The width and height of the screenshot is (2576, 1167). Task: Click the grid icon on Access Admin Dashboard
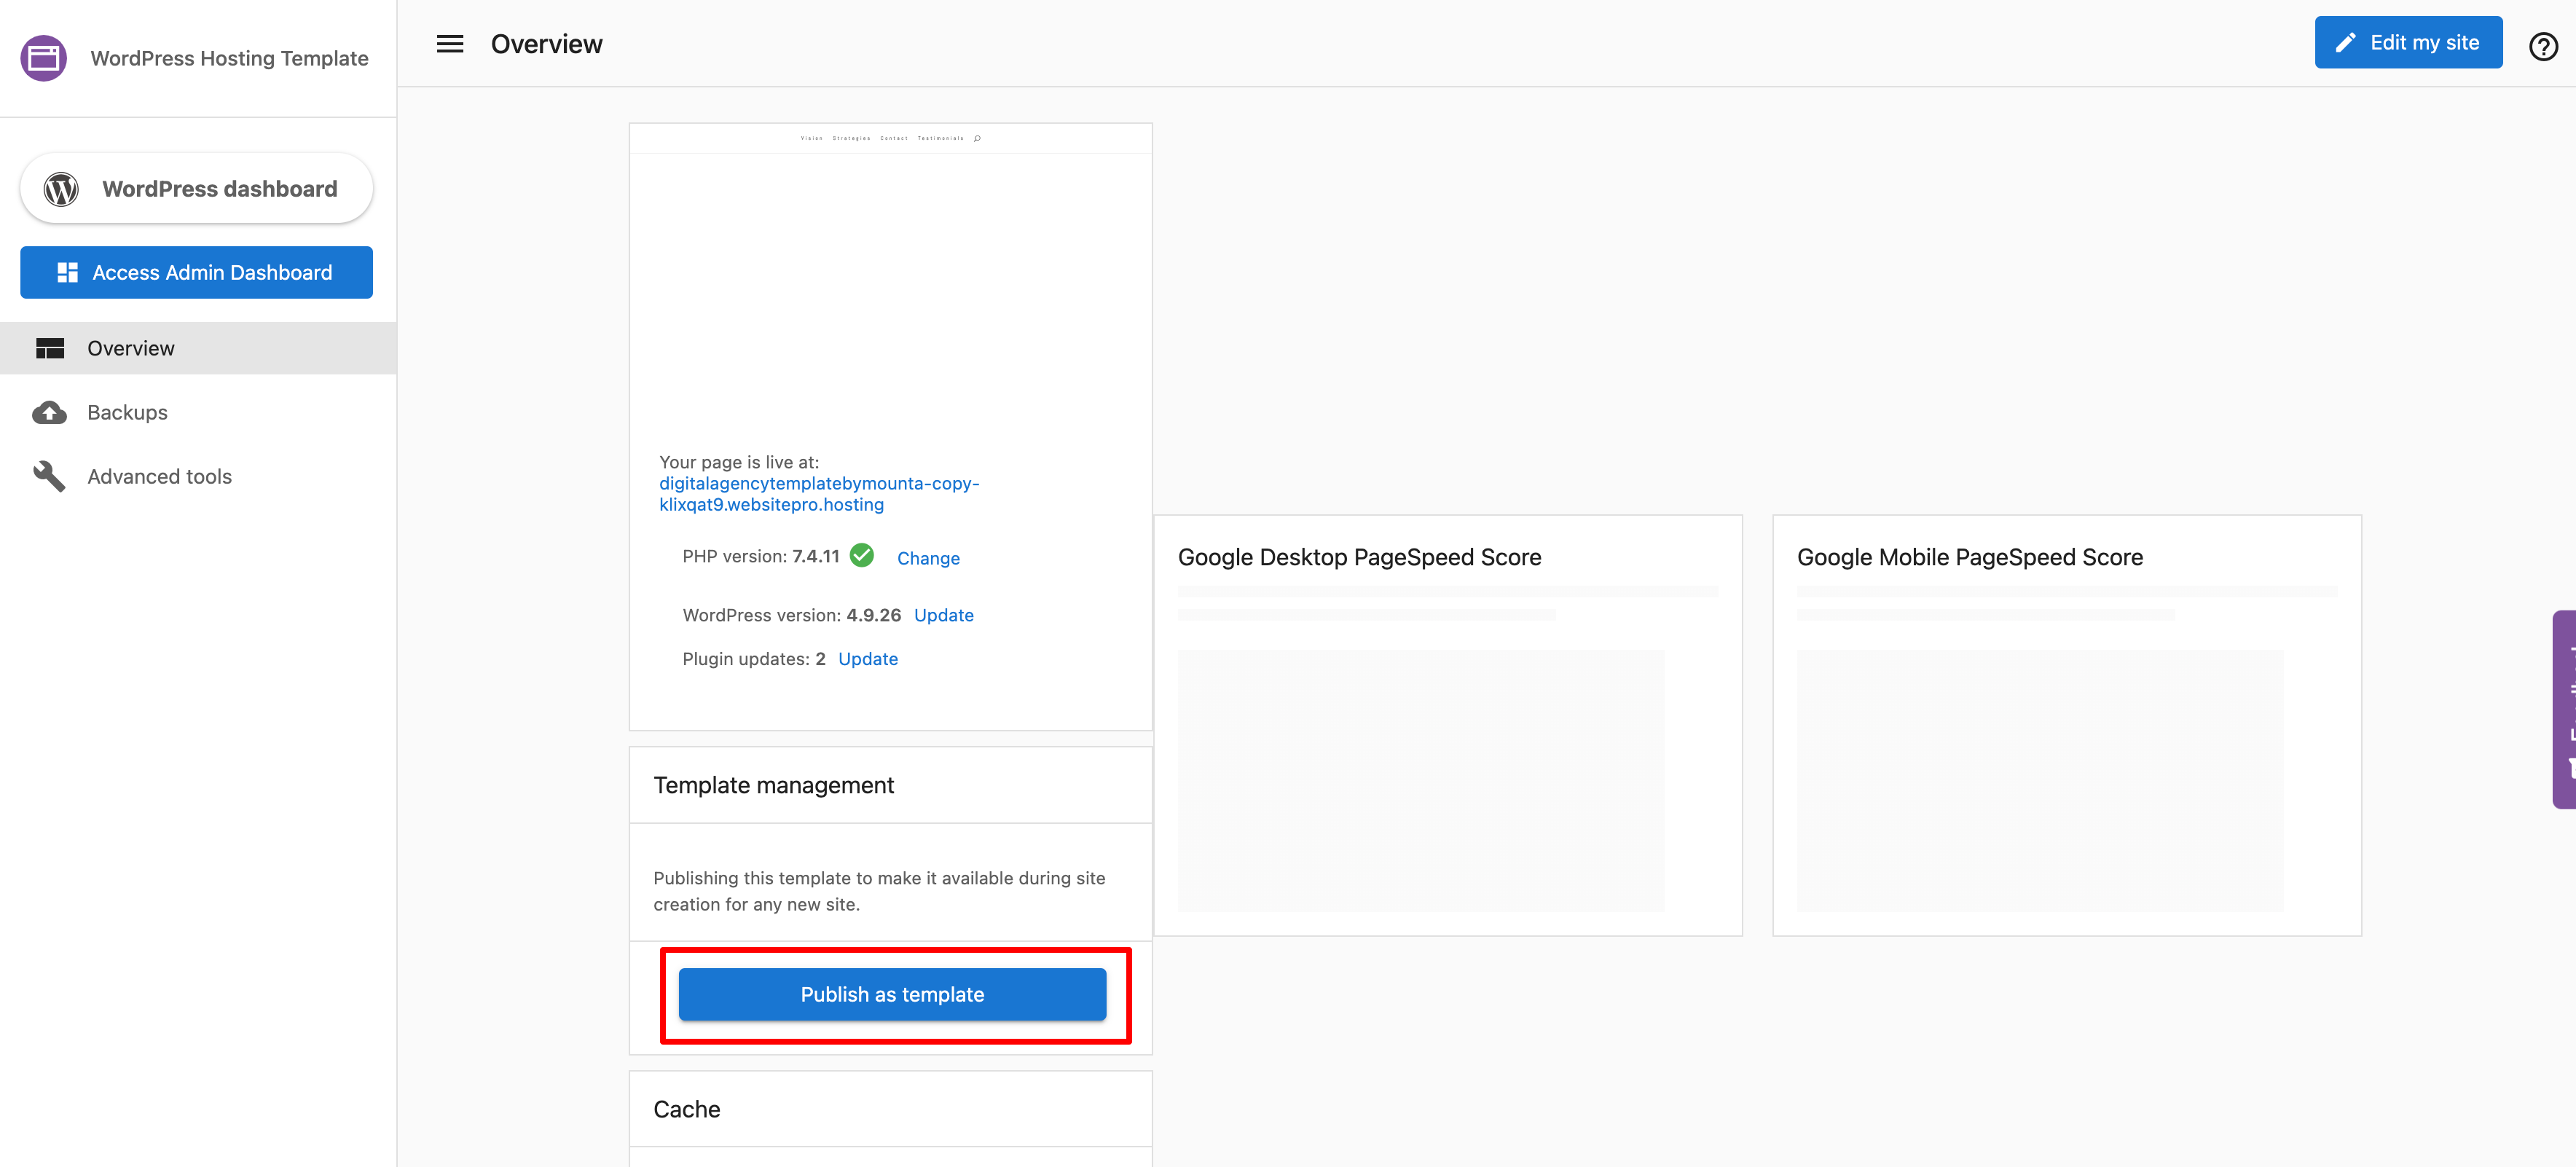(x=67, y=271)
